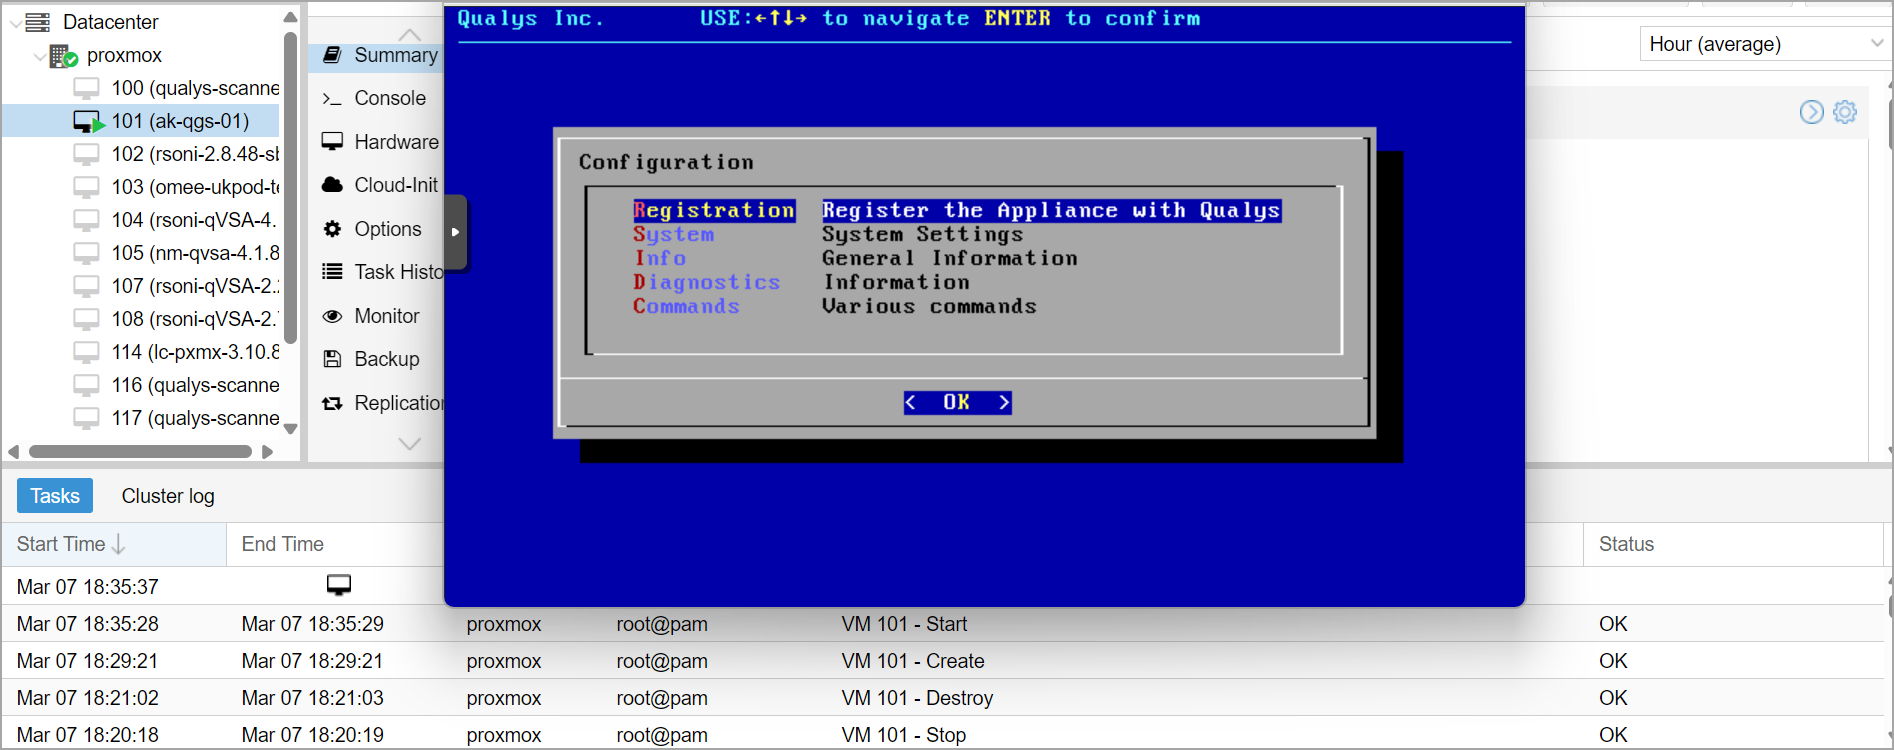Click the 'VM 101 - Start' task entry
Viewport: 1894px width, 750px height.
904,624
